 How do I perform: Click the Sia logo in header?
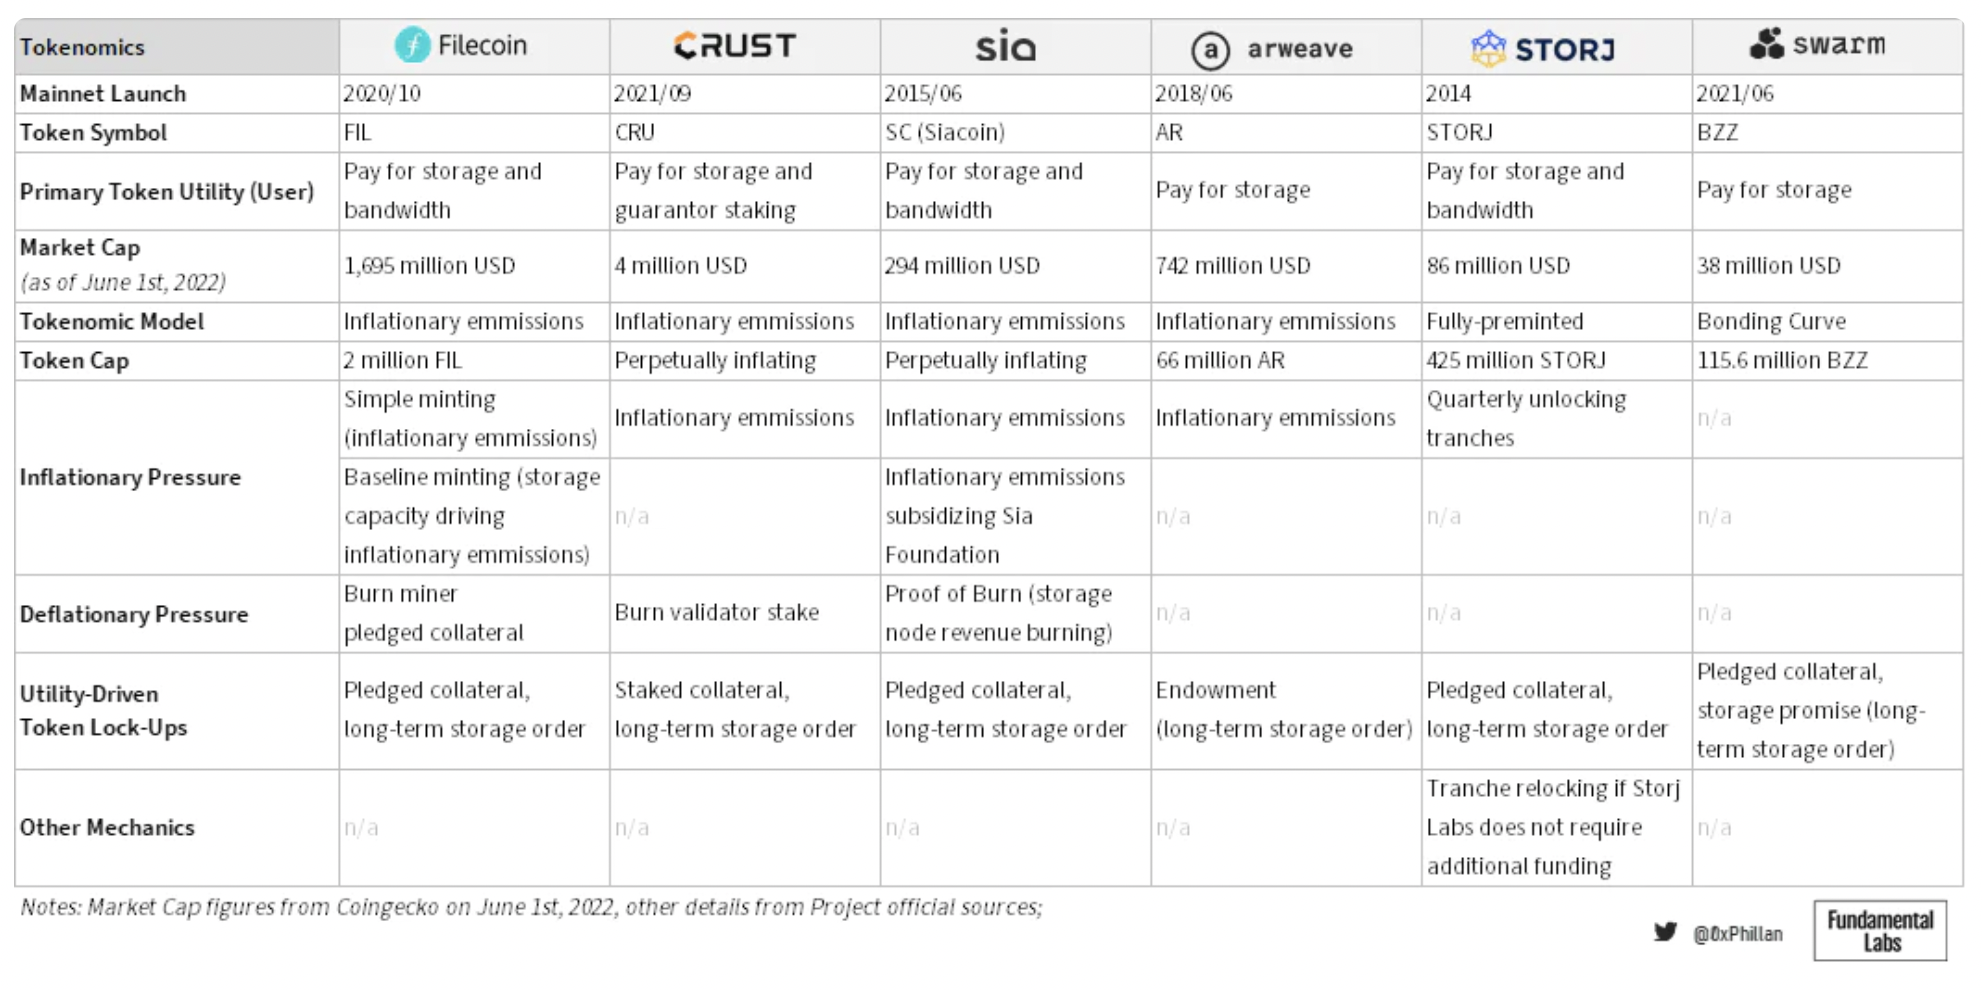[x=1005, y=46]
